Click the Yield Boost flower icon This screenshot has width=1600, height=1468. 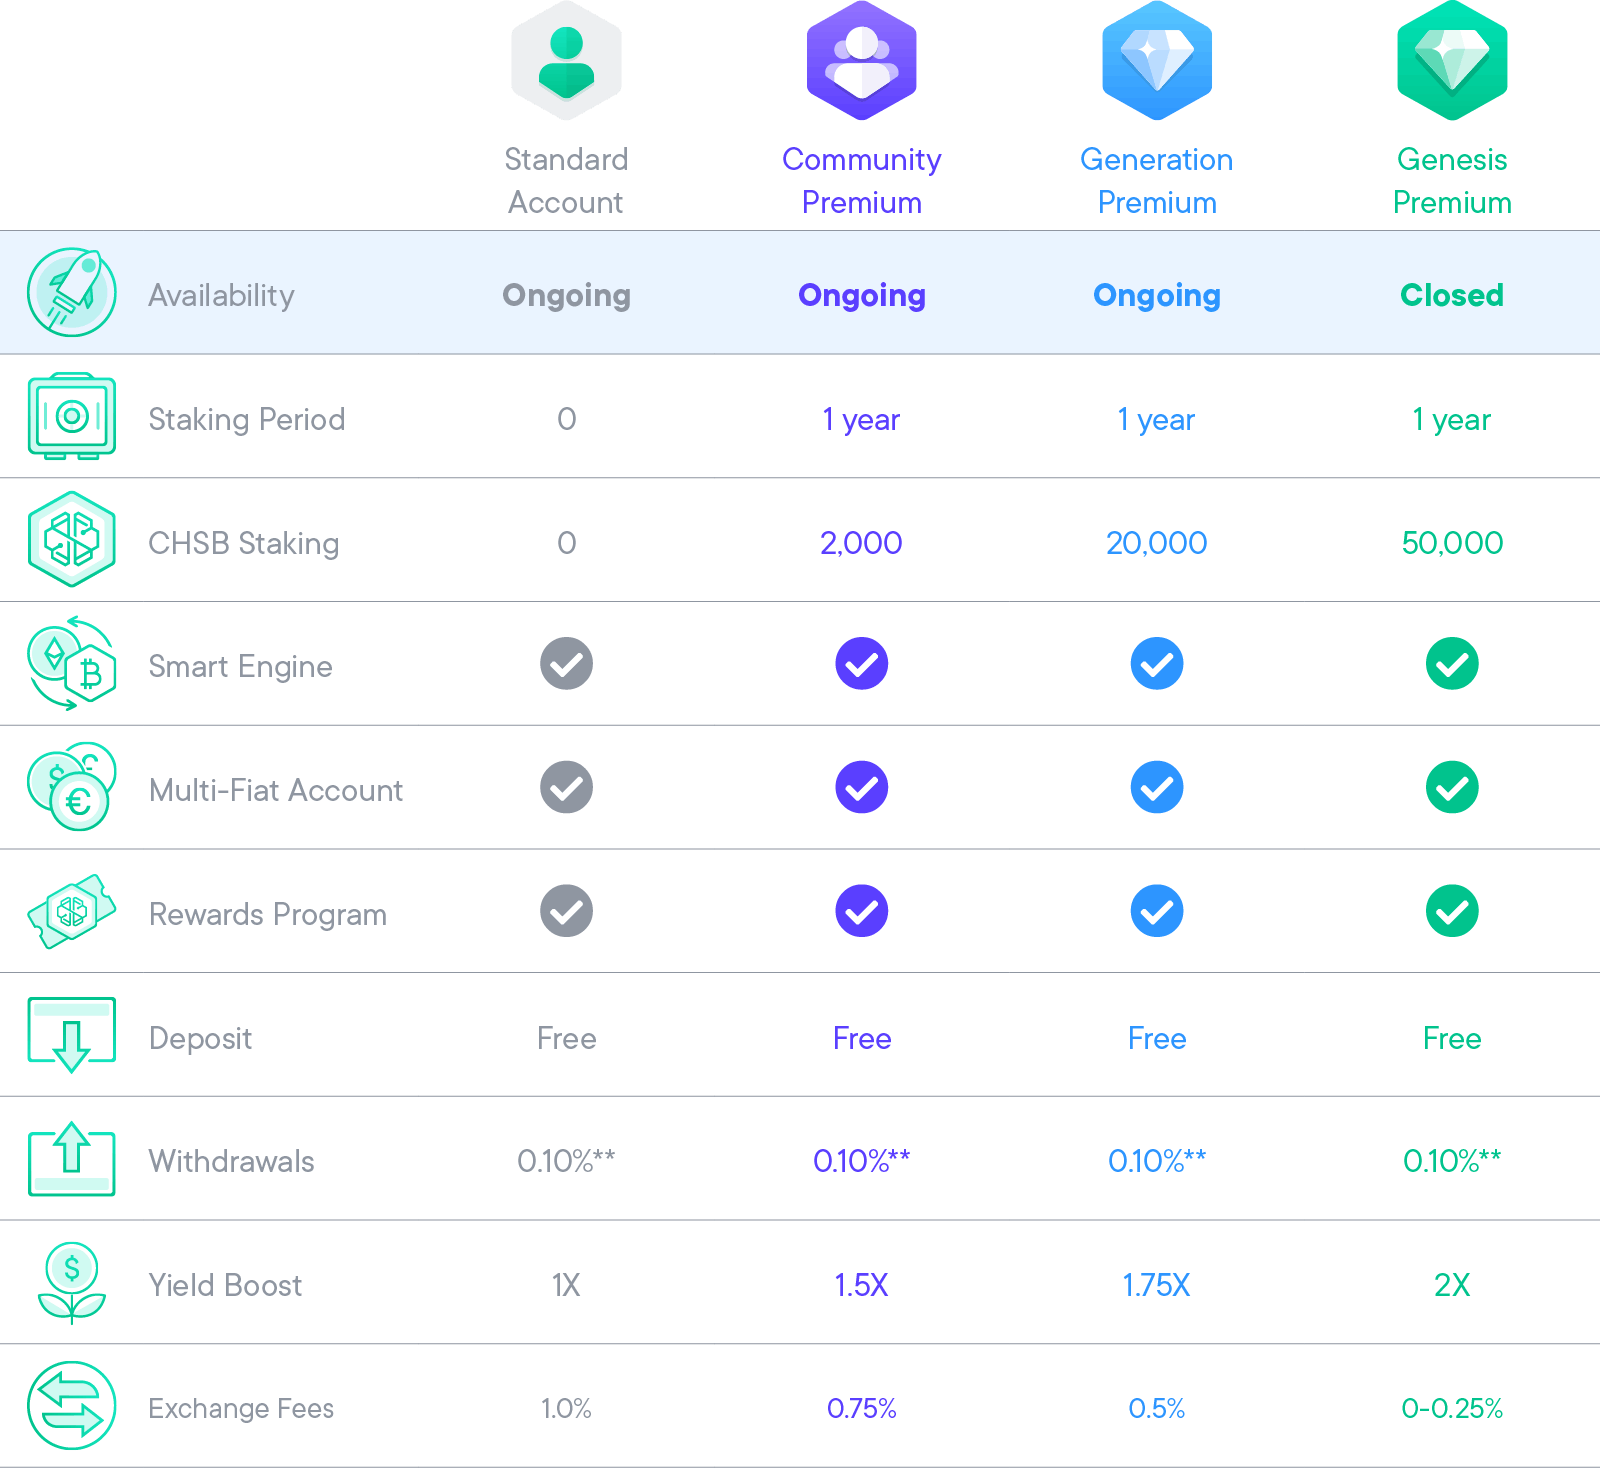(72, 1283)
